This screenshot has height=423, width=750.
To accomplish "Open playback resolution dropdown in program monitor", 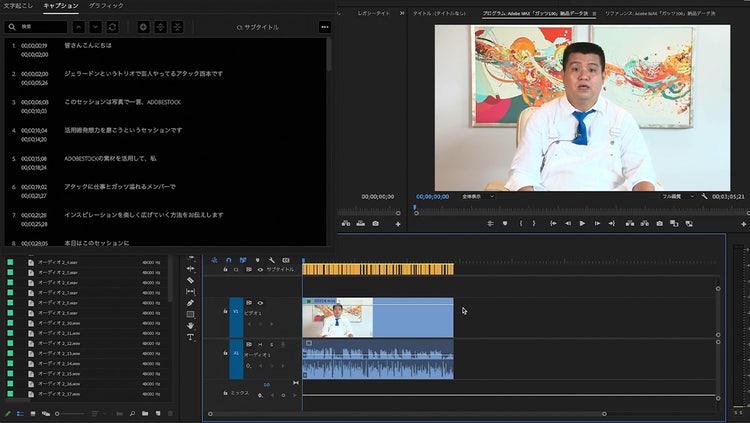I will [677, 196].
